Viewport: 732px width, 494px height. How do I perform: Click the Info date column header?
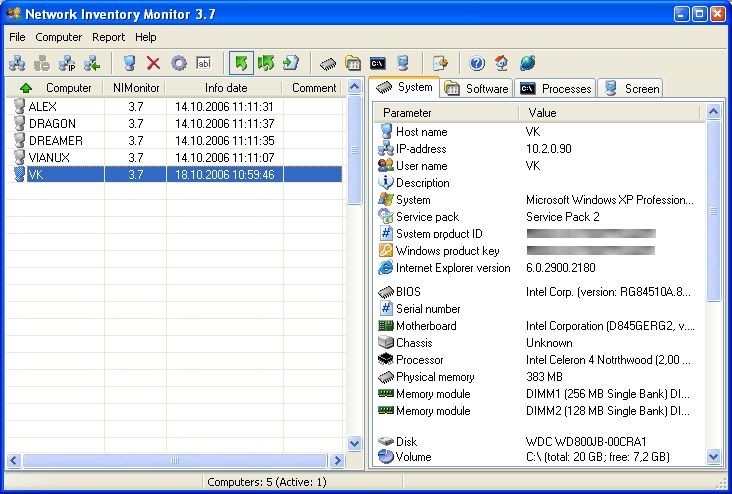(x=226, y=88)
